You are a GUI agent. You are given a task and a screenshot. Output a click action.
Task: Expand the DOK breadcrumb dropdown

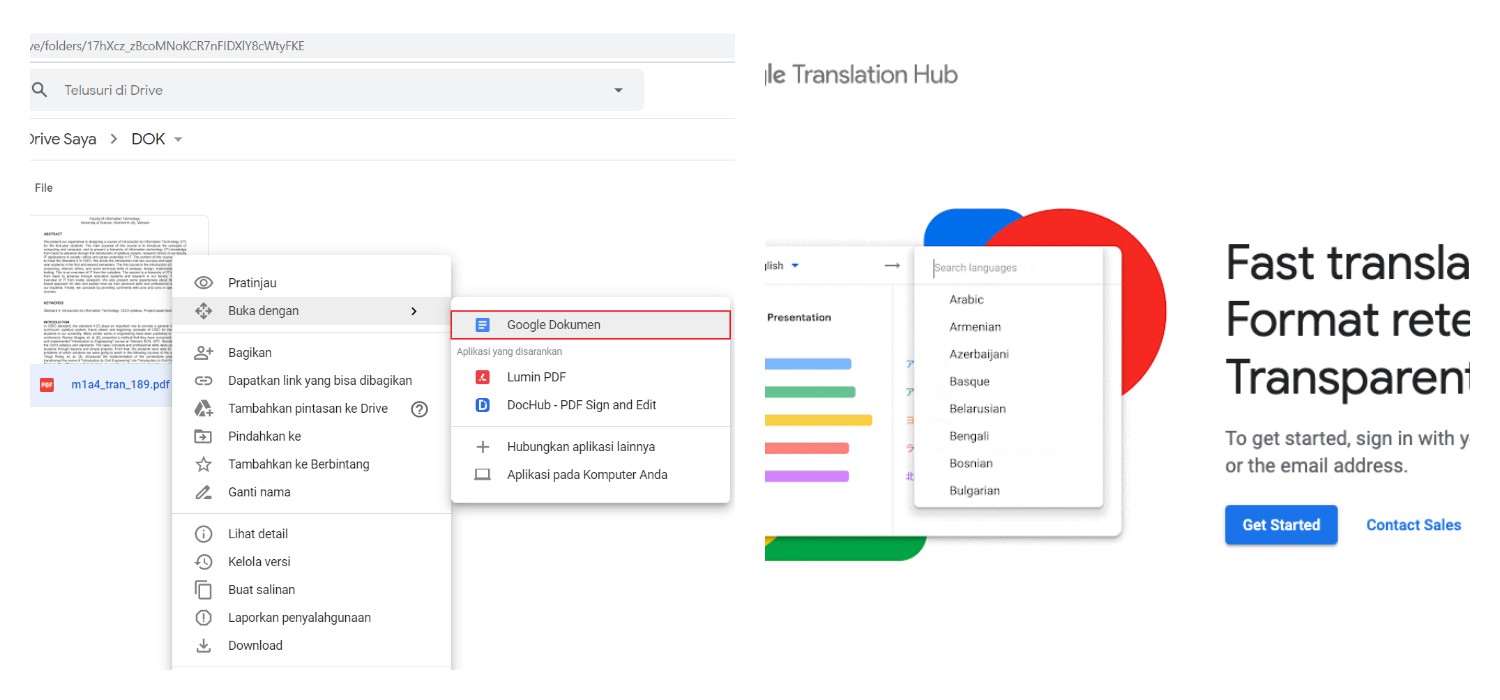[176, 139]
